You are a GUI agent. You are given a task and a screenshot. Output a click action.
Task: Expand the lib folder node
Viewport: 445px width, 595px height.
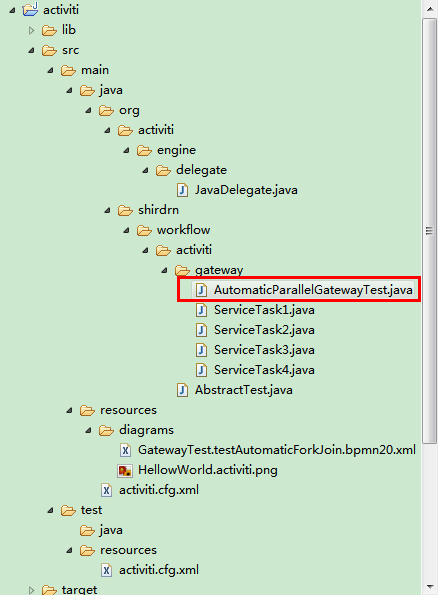click(x=31, y=30)
